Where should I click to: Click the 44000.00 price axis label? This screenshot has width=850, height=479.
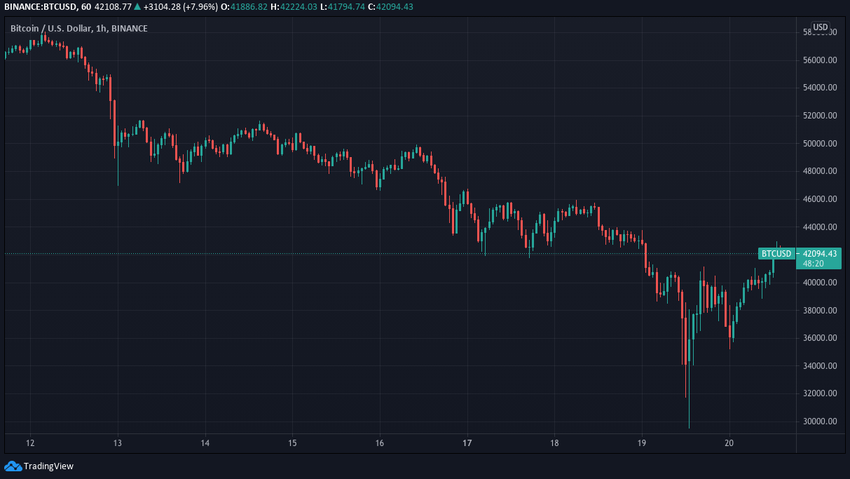(820, 227)
